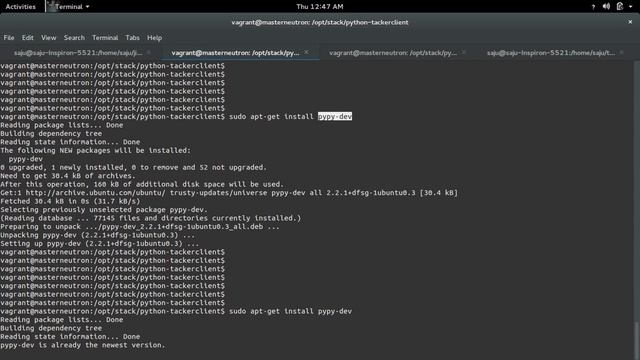Image resolution: width=640 pixels, height=360 pixels.
Task: Open the Activities overview
Action: 20,7
